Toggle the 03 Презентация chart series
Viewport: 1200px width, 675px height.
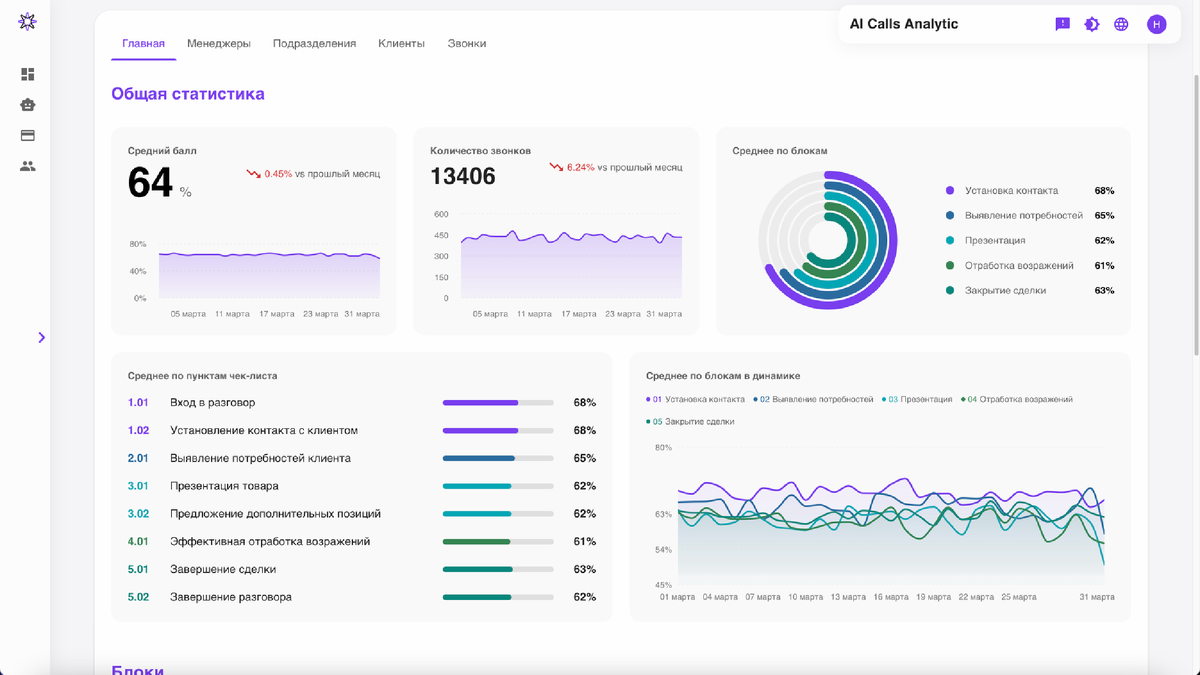[917, 399]
